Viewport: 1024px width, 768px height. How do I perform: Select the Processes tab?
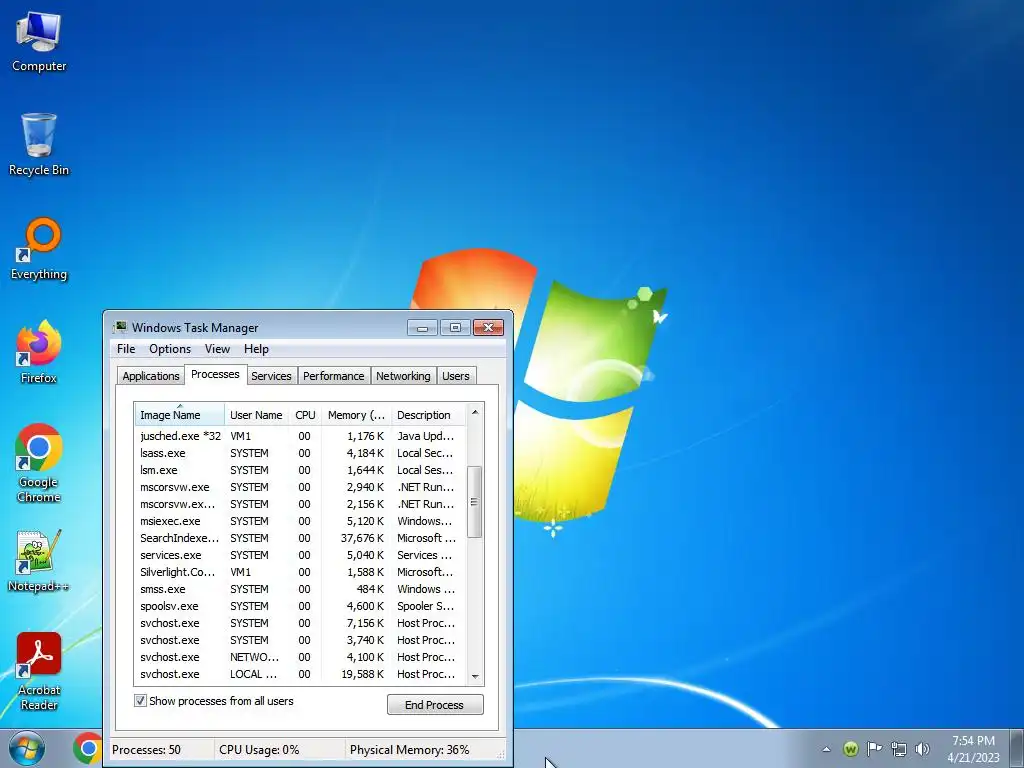215,374
